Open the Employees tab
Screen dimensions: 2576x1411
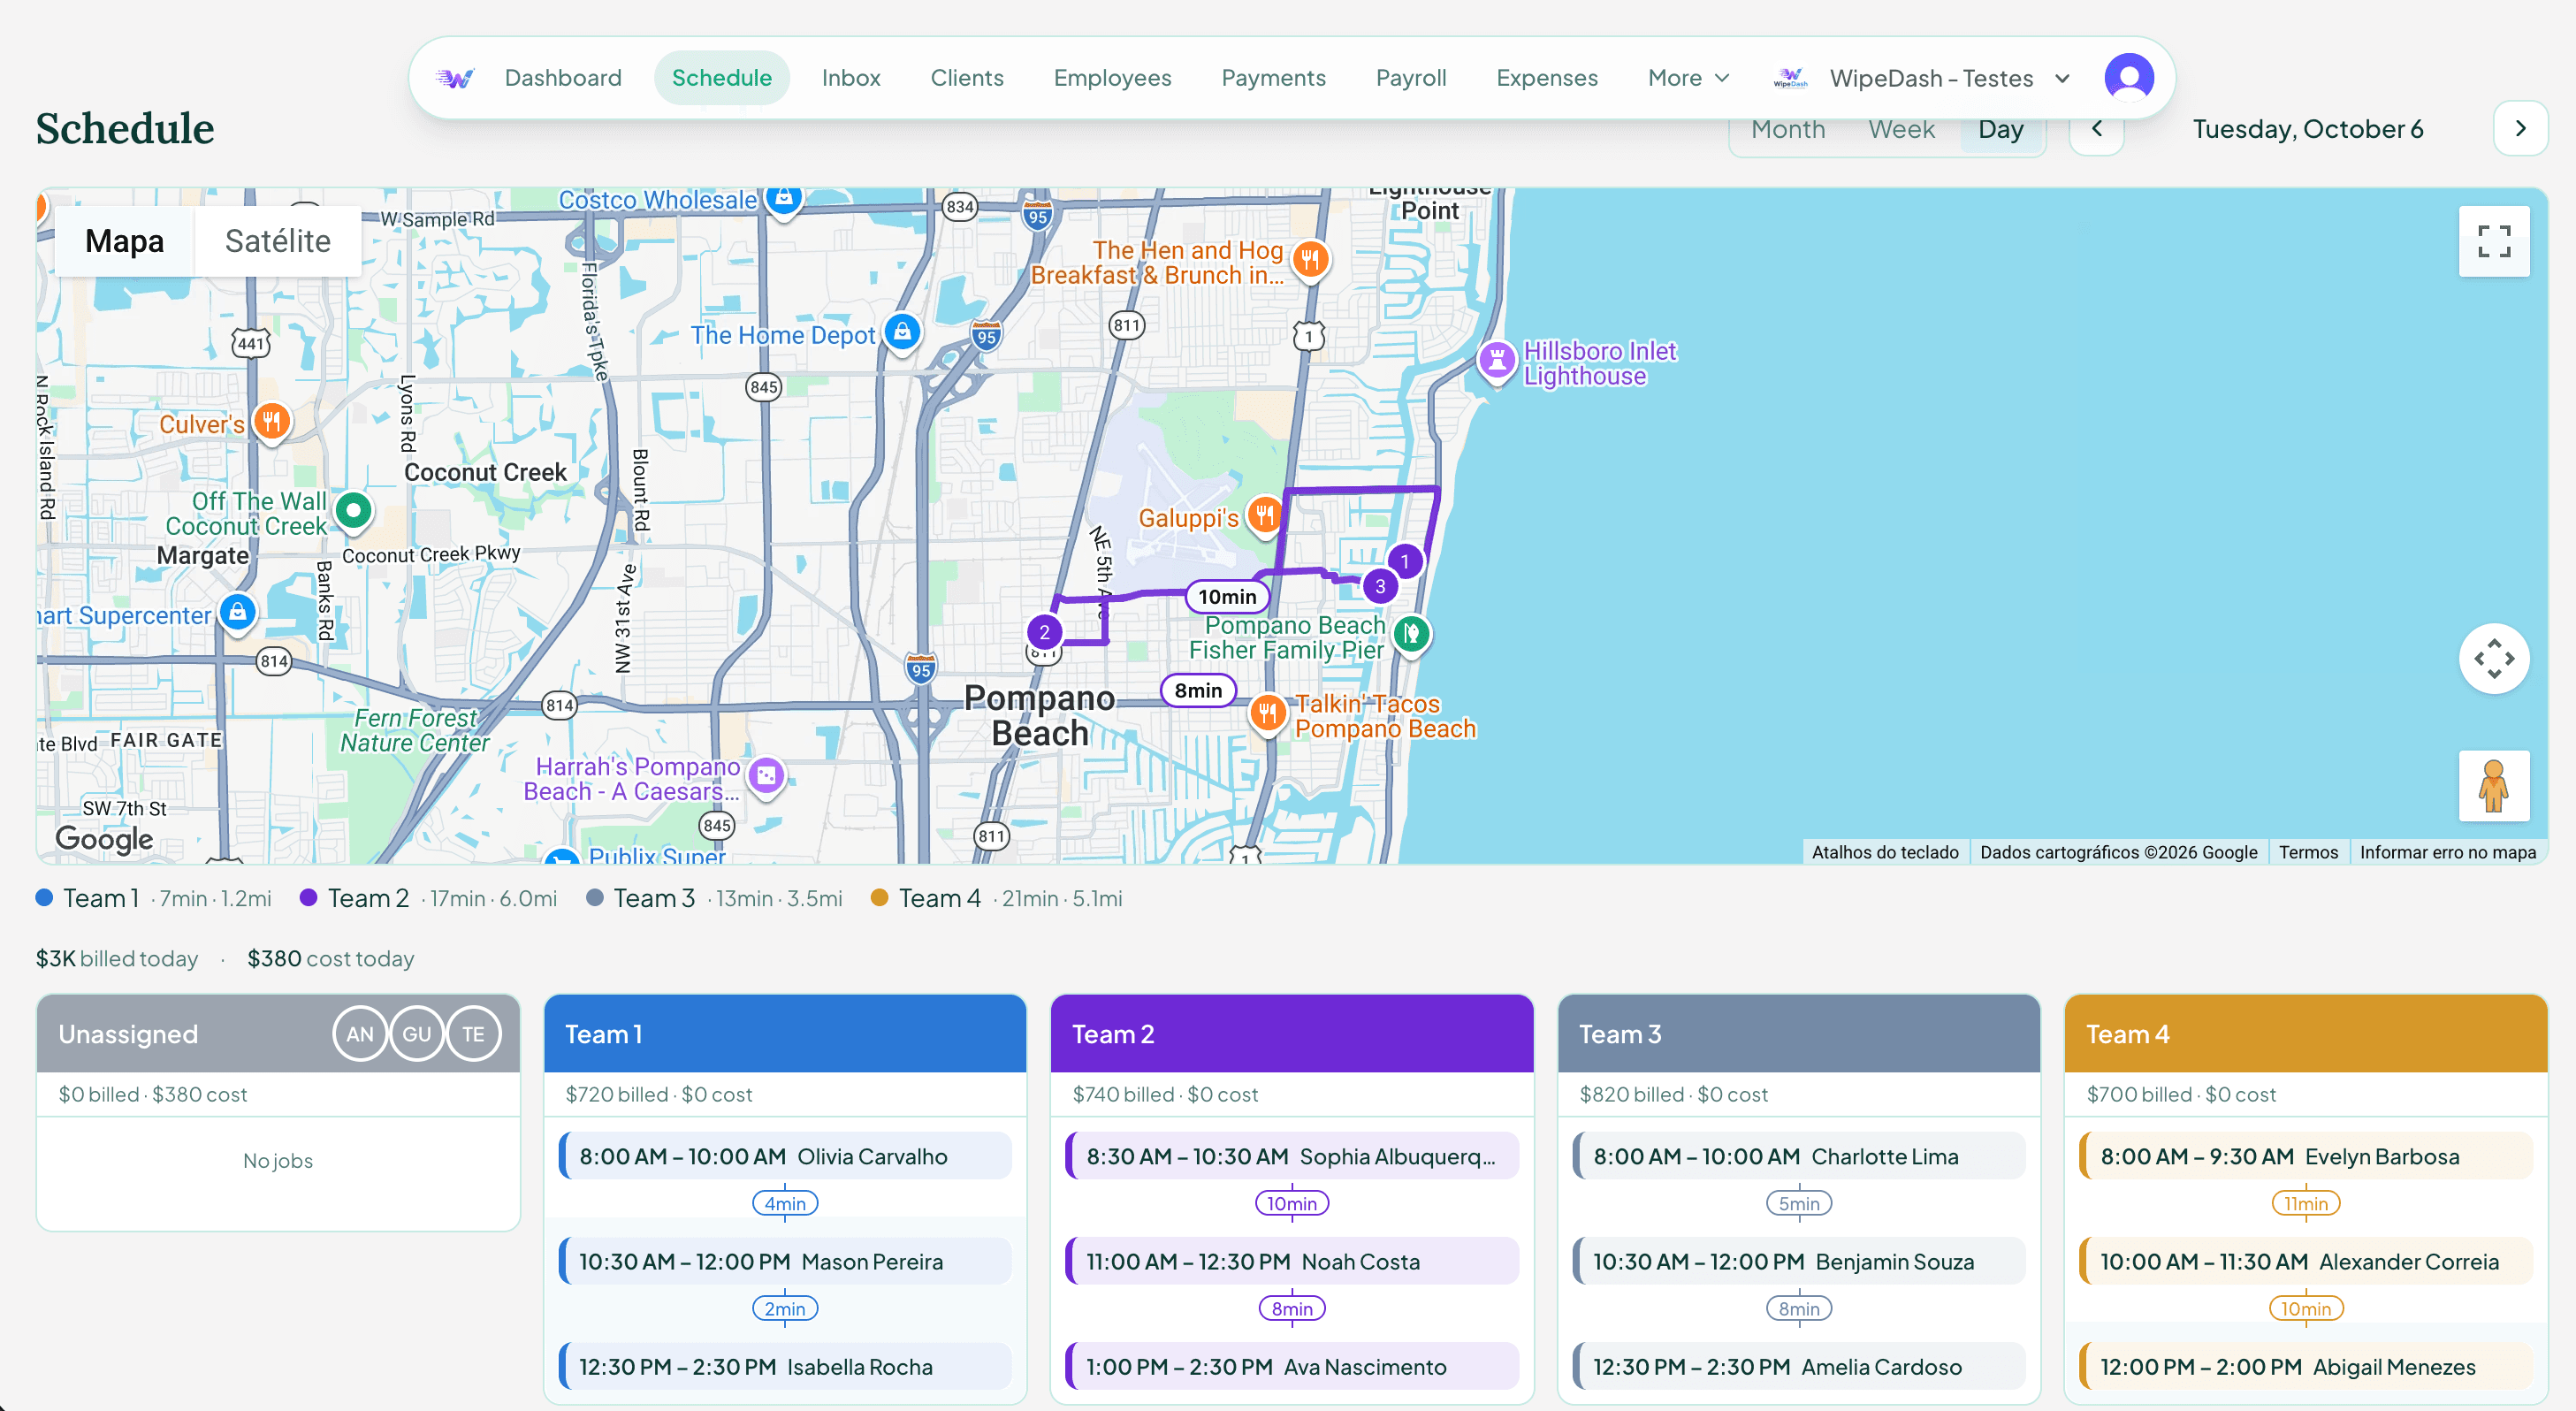click(1112, 78)
